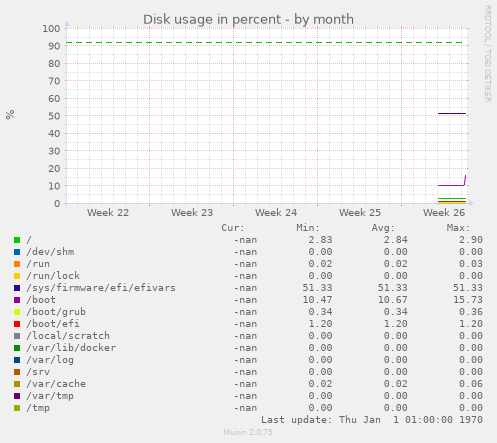Select the /var/lib/docker legend label
Screen dimensions: 497x443
(x=71, y=348)
